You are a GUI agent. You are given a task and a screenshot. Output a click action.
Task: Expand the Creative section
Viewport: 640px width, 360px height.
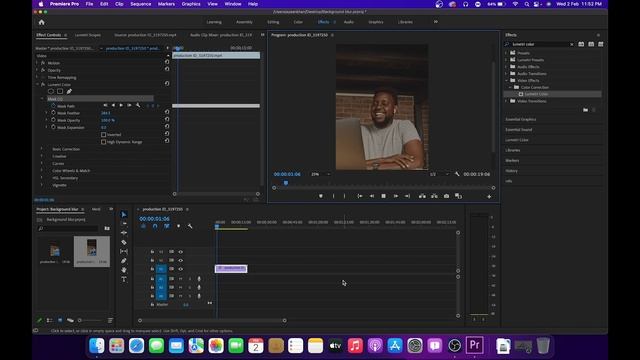coord(42,156)
